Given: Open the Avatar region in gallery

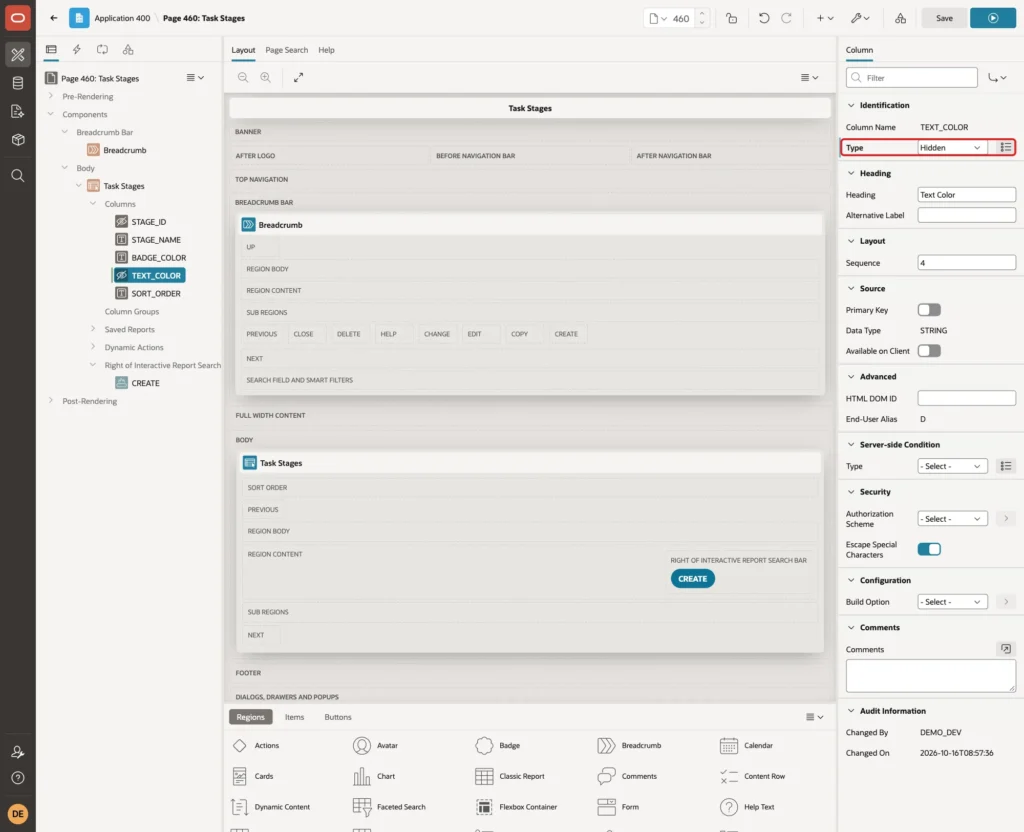Looking at the screenshot, I should 376,745.
